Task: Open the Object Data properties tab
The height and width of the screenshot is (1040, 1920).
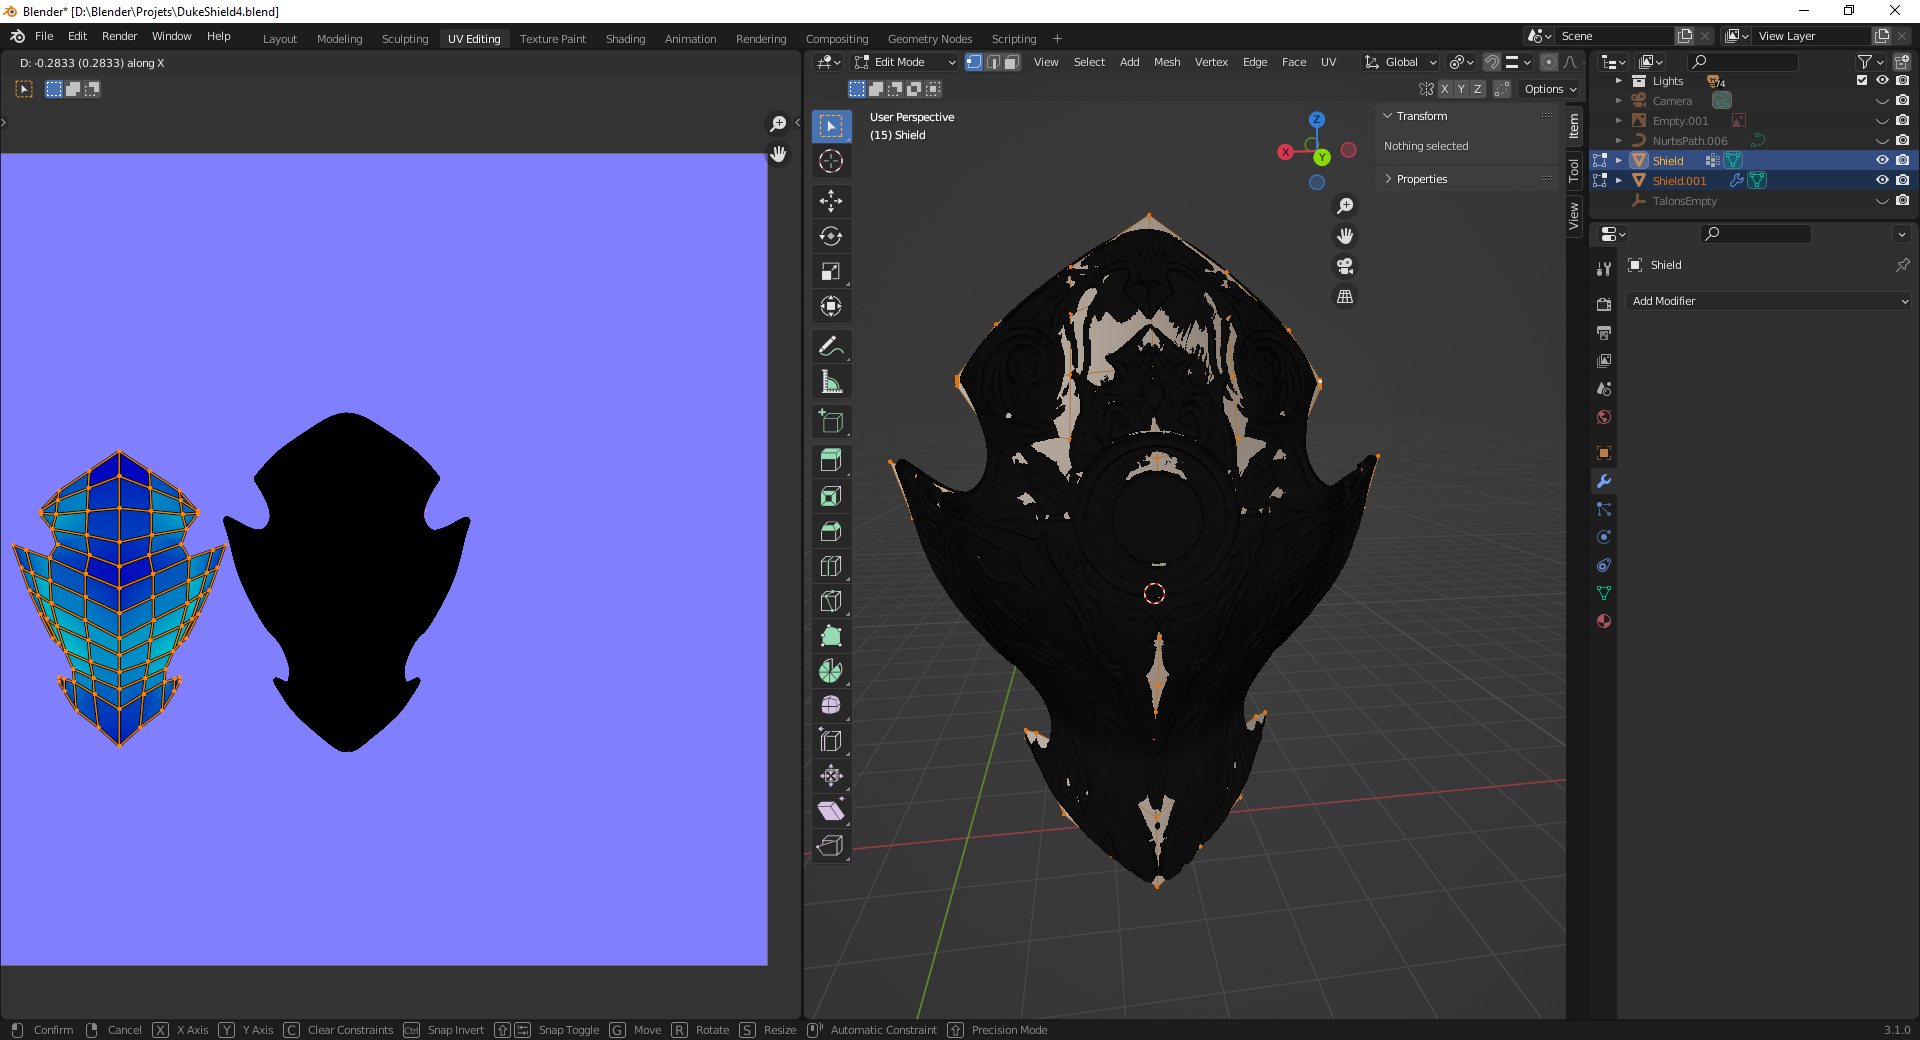Action: (1604, 593)
